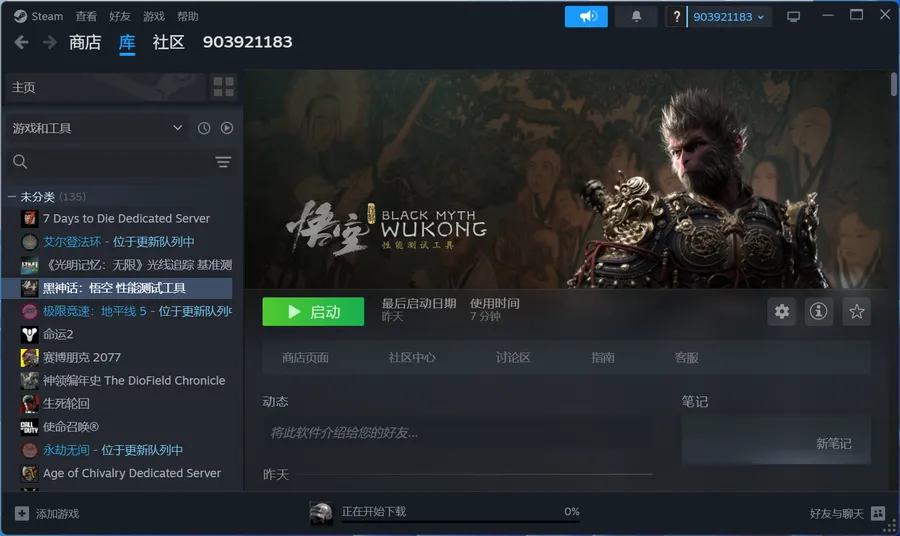The width and height of the screenshot is (900, 536).
Task: Open game settings gear icon
Action: pos(782,312)
